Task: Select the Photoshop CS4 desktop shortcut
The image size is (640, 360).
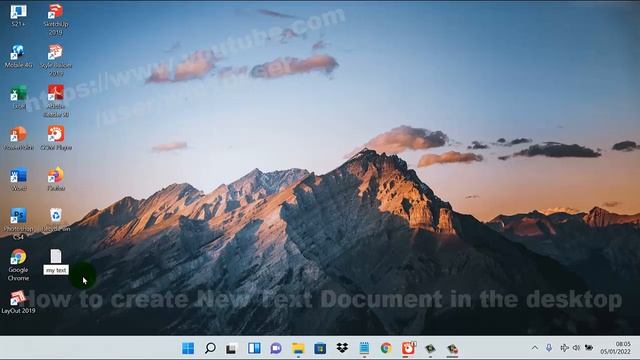Action: 18,224
